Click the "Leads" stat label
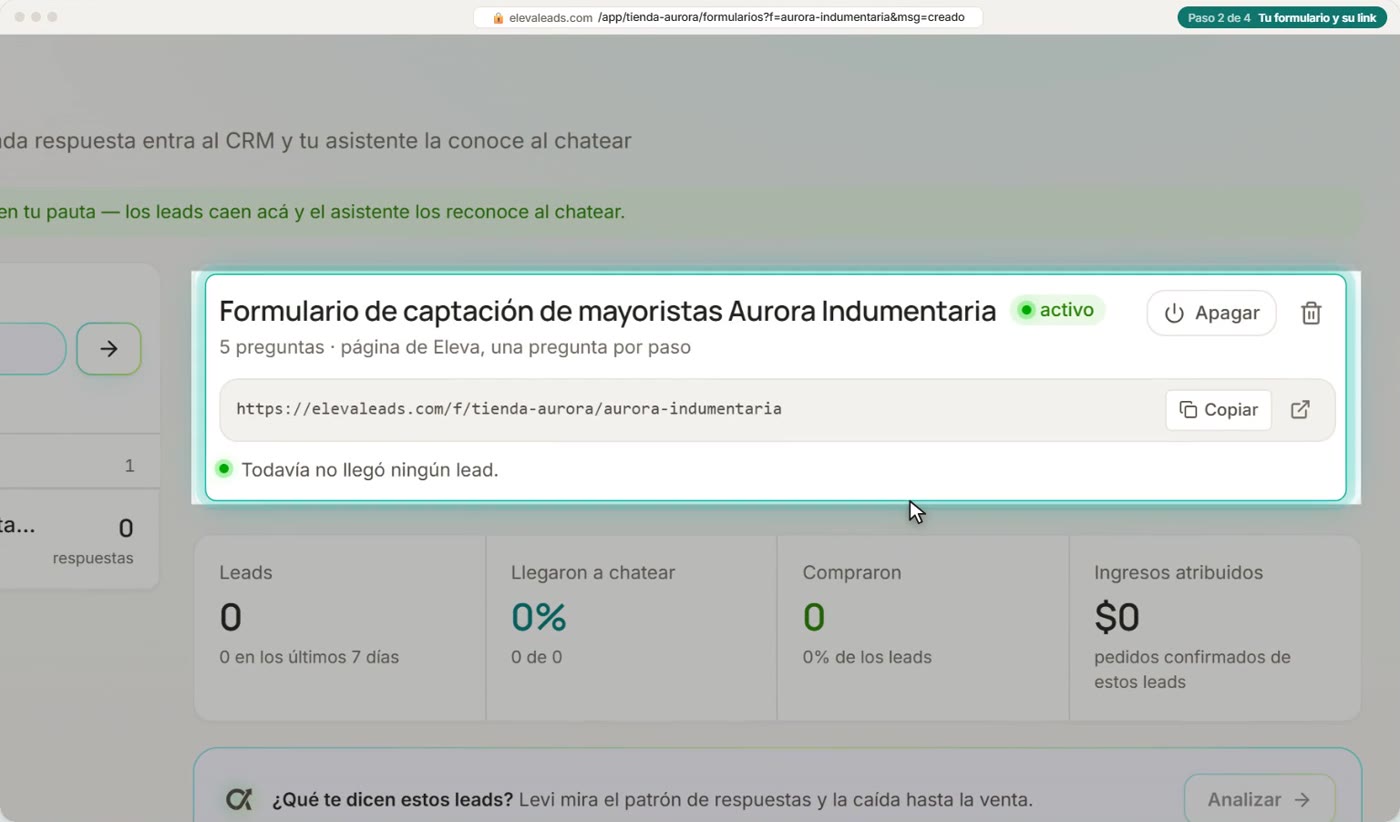The width and height of the screenshot is (1400, 822). pyautogui.click(x=246, y=573)
